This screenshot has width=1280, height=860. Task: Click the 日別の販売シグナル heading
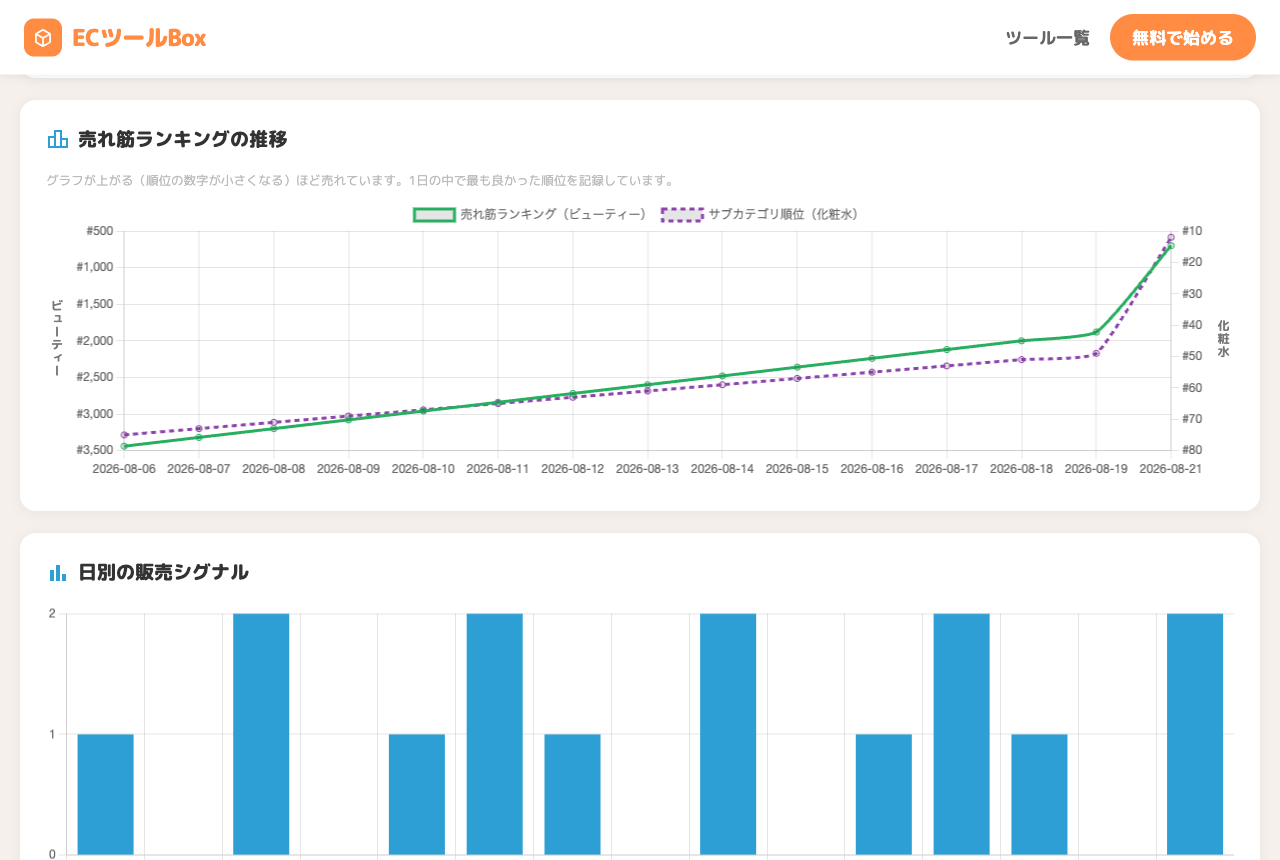(x=164, y=573)
